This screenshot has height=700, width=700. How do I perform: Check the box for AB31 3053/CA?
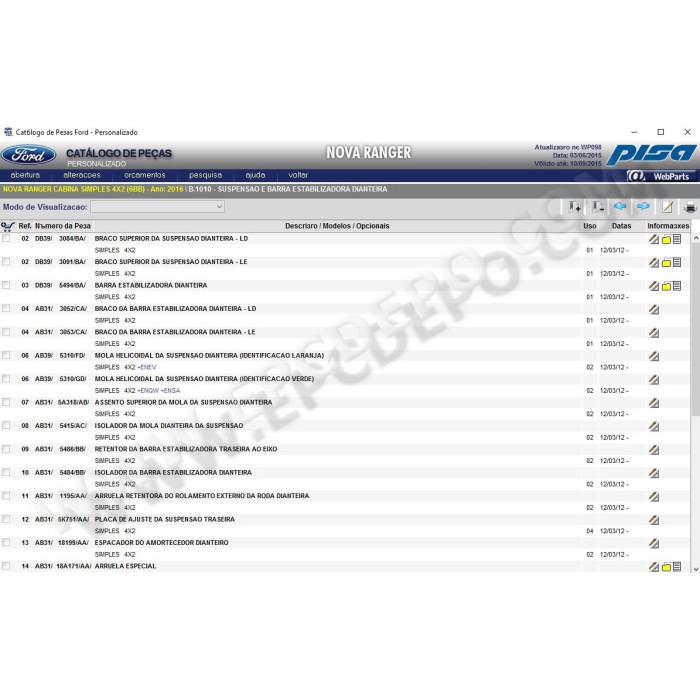[6, 332]
